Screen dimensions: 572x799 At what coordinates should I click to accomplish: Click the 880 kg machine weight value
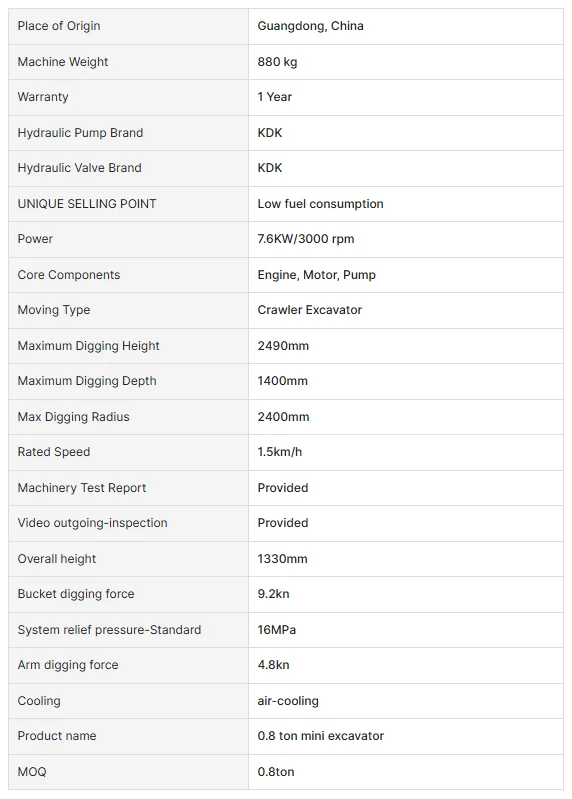pos(277,62)
